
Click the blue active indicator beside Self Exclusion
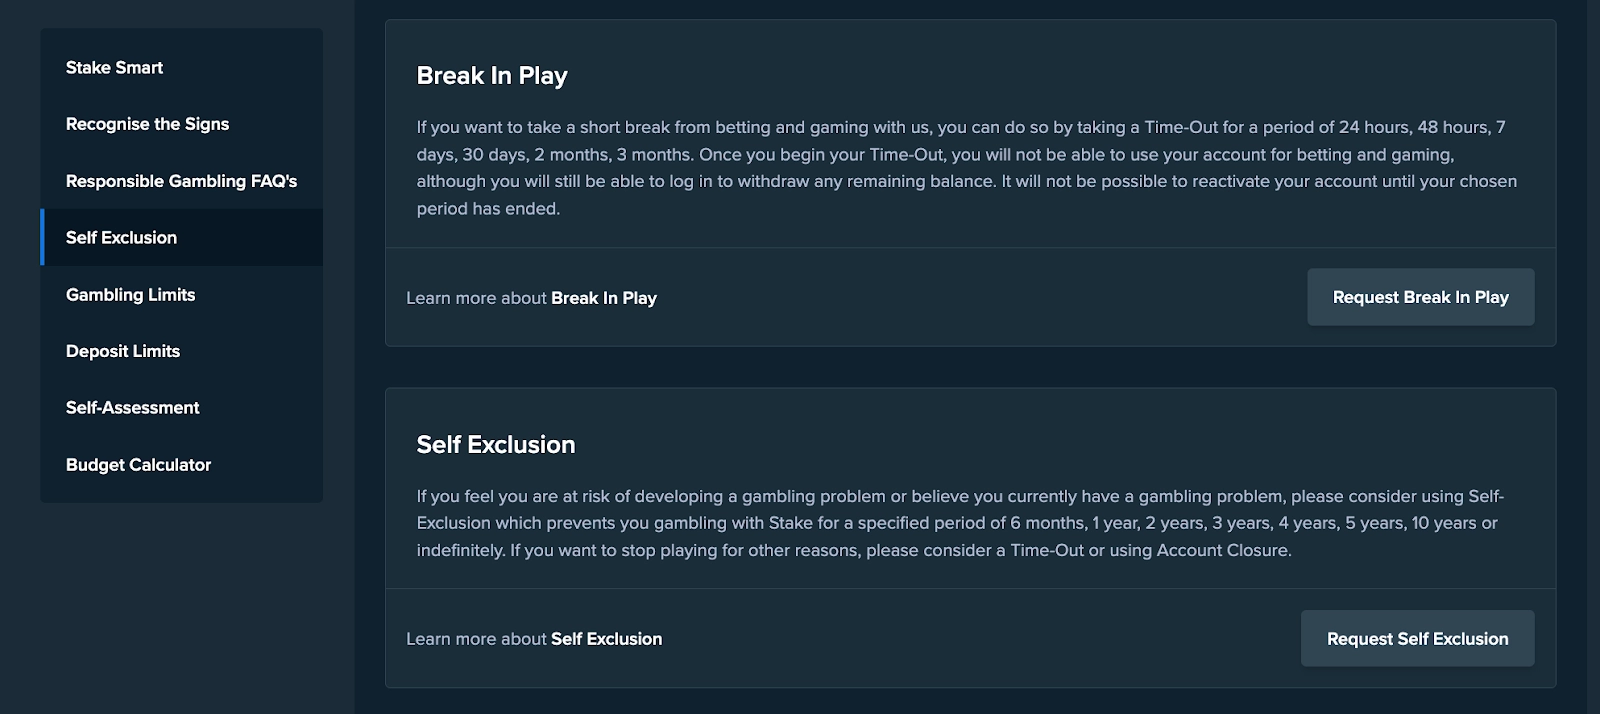42,238
